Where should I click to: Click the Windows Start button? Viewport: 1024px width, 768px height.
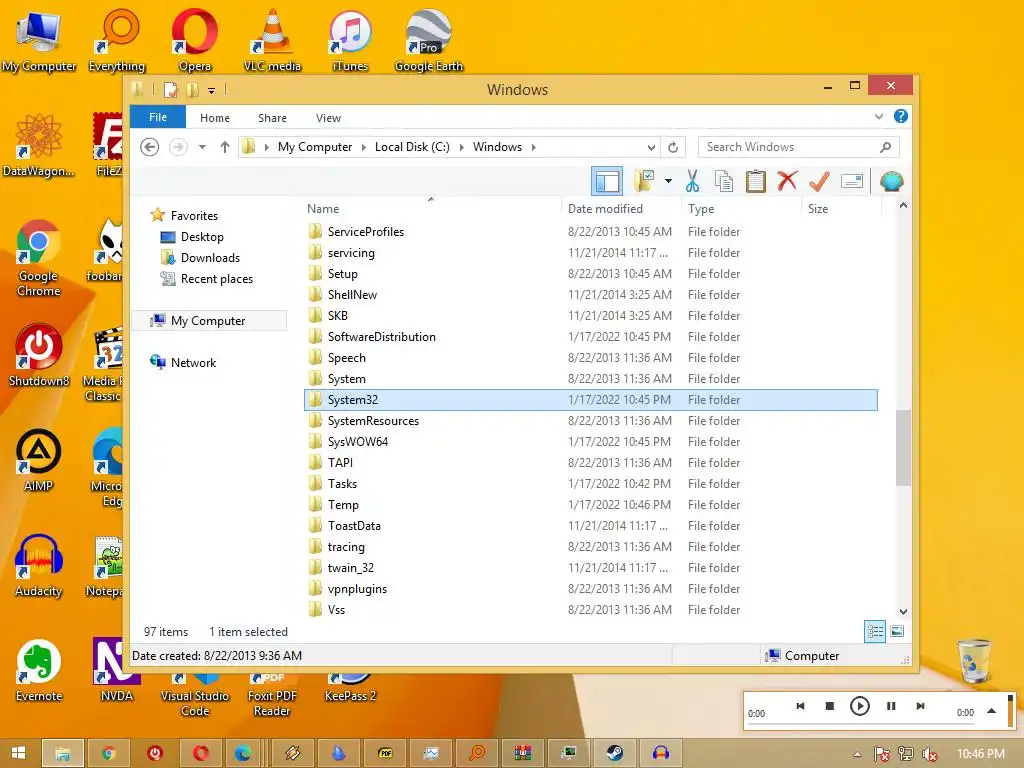(18, 753)
